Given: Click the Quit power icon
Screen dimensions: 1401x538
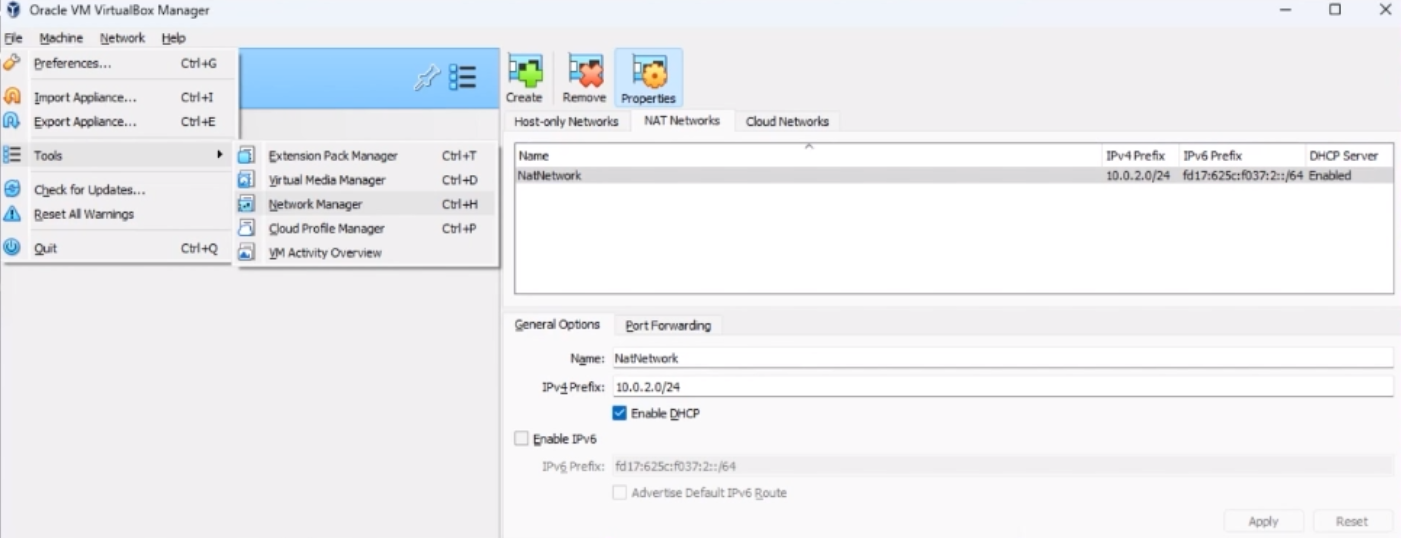Looking at the screenshot, I should (x=12, y=248).
